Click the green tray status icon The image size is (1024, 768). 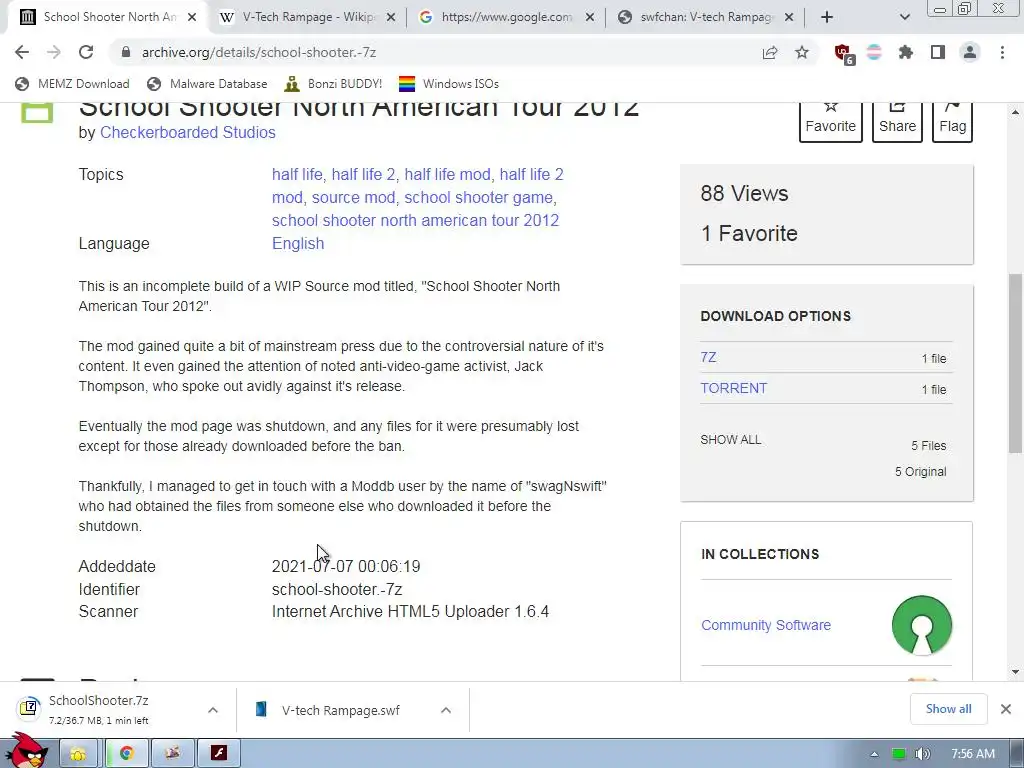coord(899,754)
